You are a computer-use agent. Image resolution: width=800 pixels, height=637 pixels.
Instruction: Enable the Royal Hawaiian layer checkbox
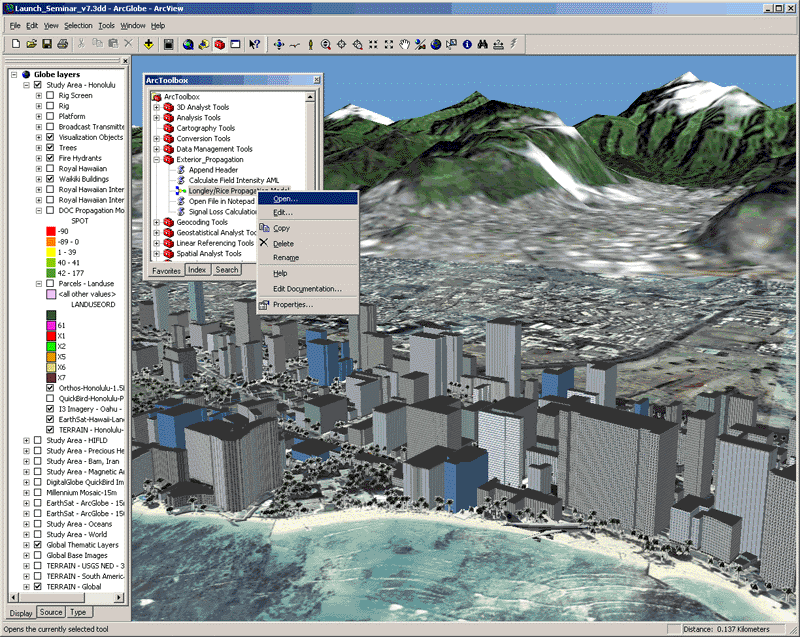(x=50, y=168)
